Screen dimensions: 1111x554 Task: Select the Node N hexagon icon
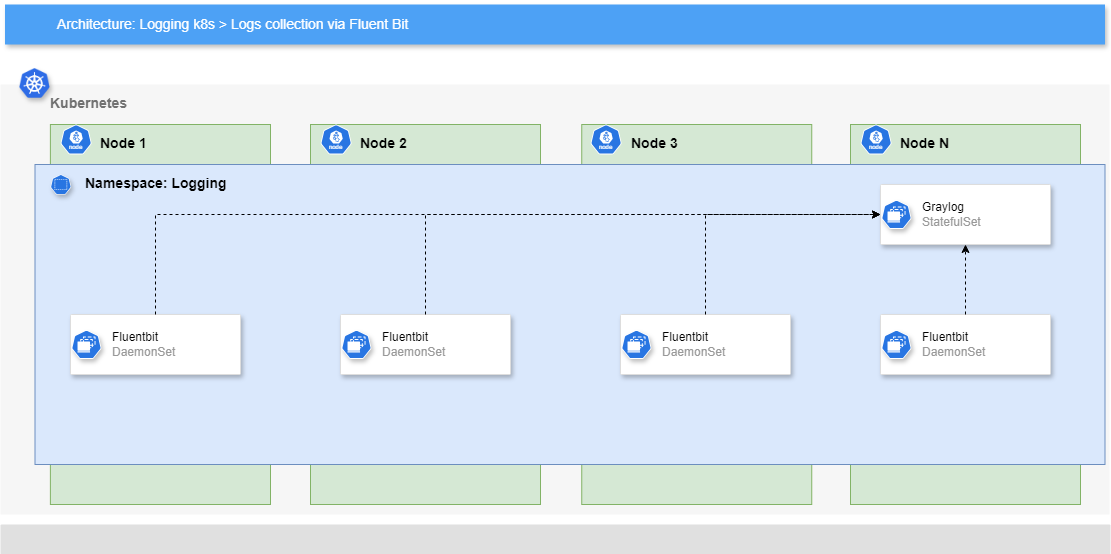[x=876, y=140]
